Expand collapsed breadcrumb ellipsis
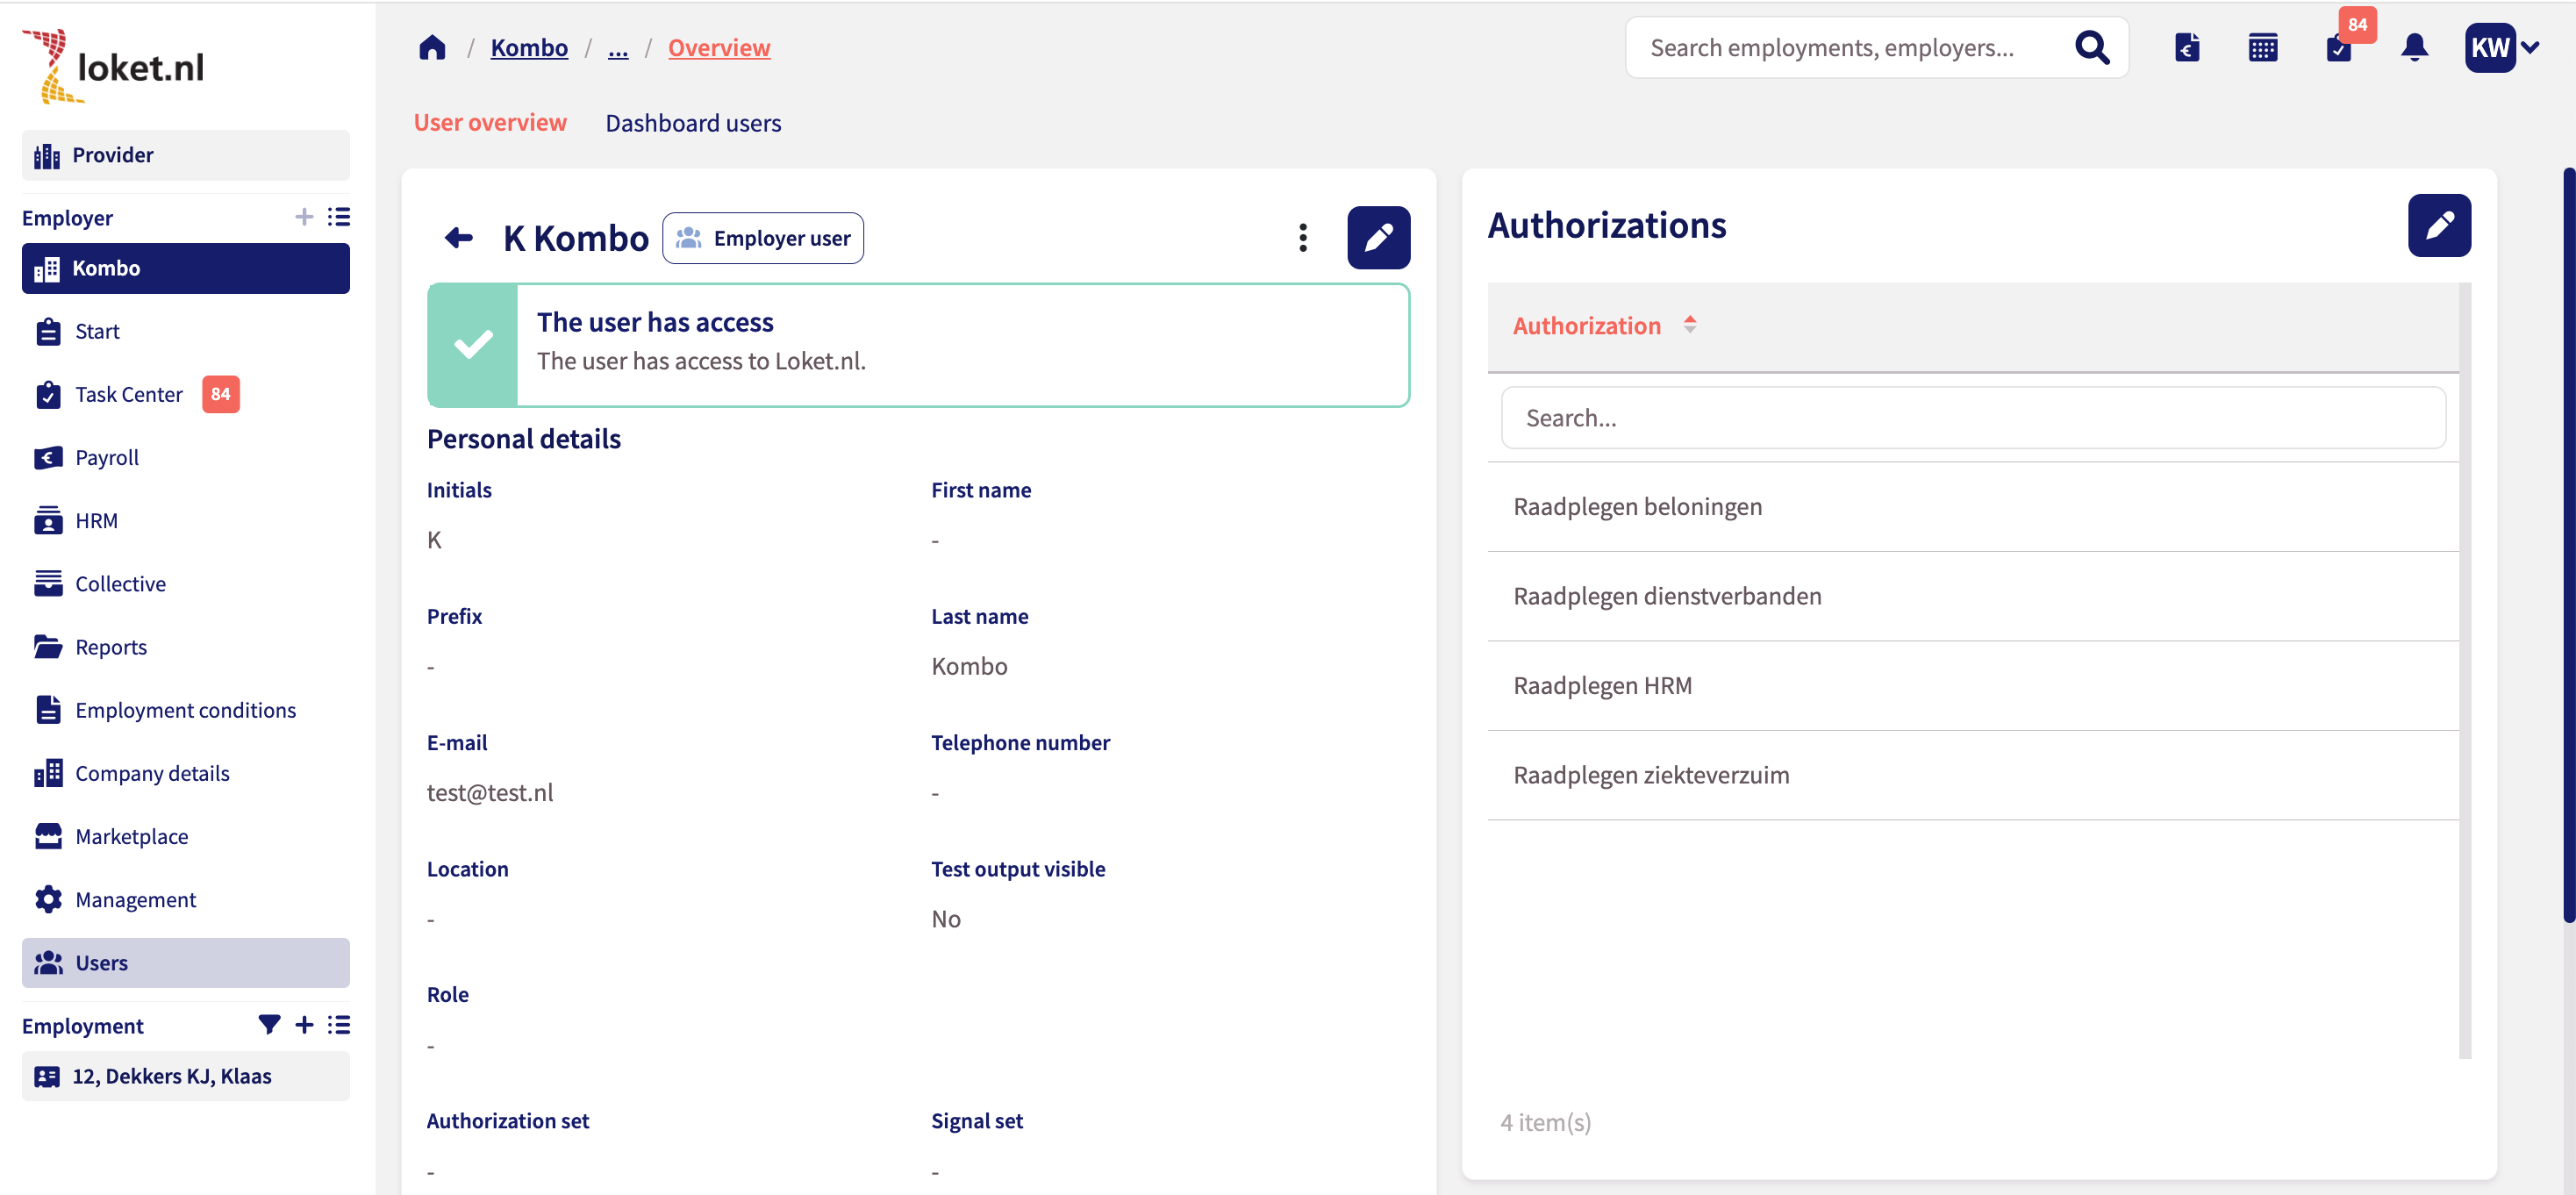 (618, 48)
